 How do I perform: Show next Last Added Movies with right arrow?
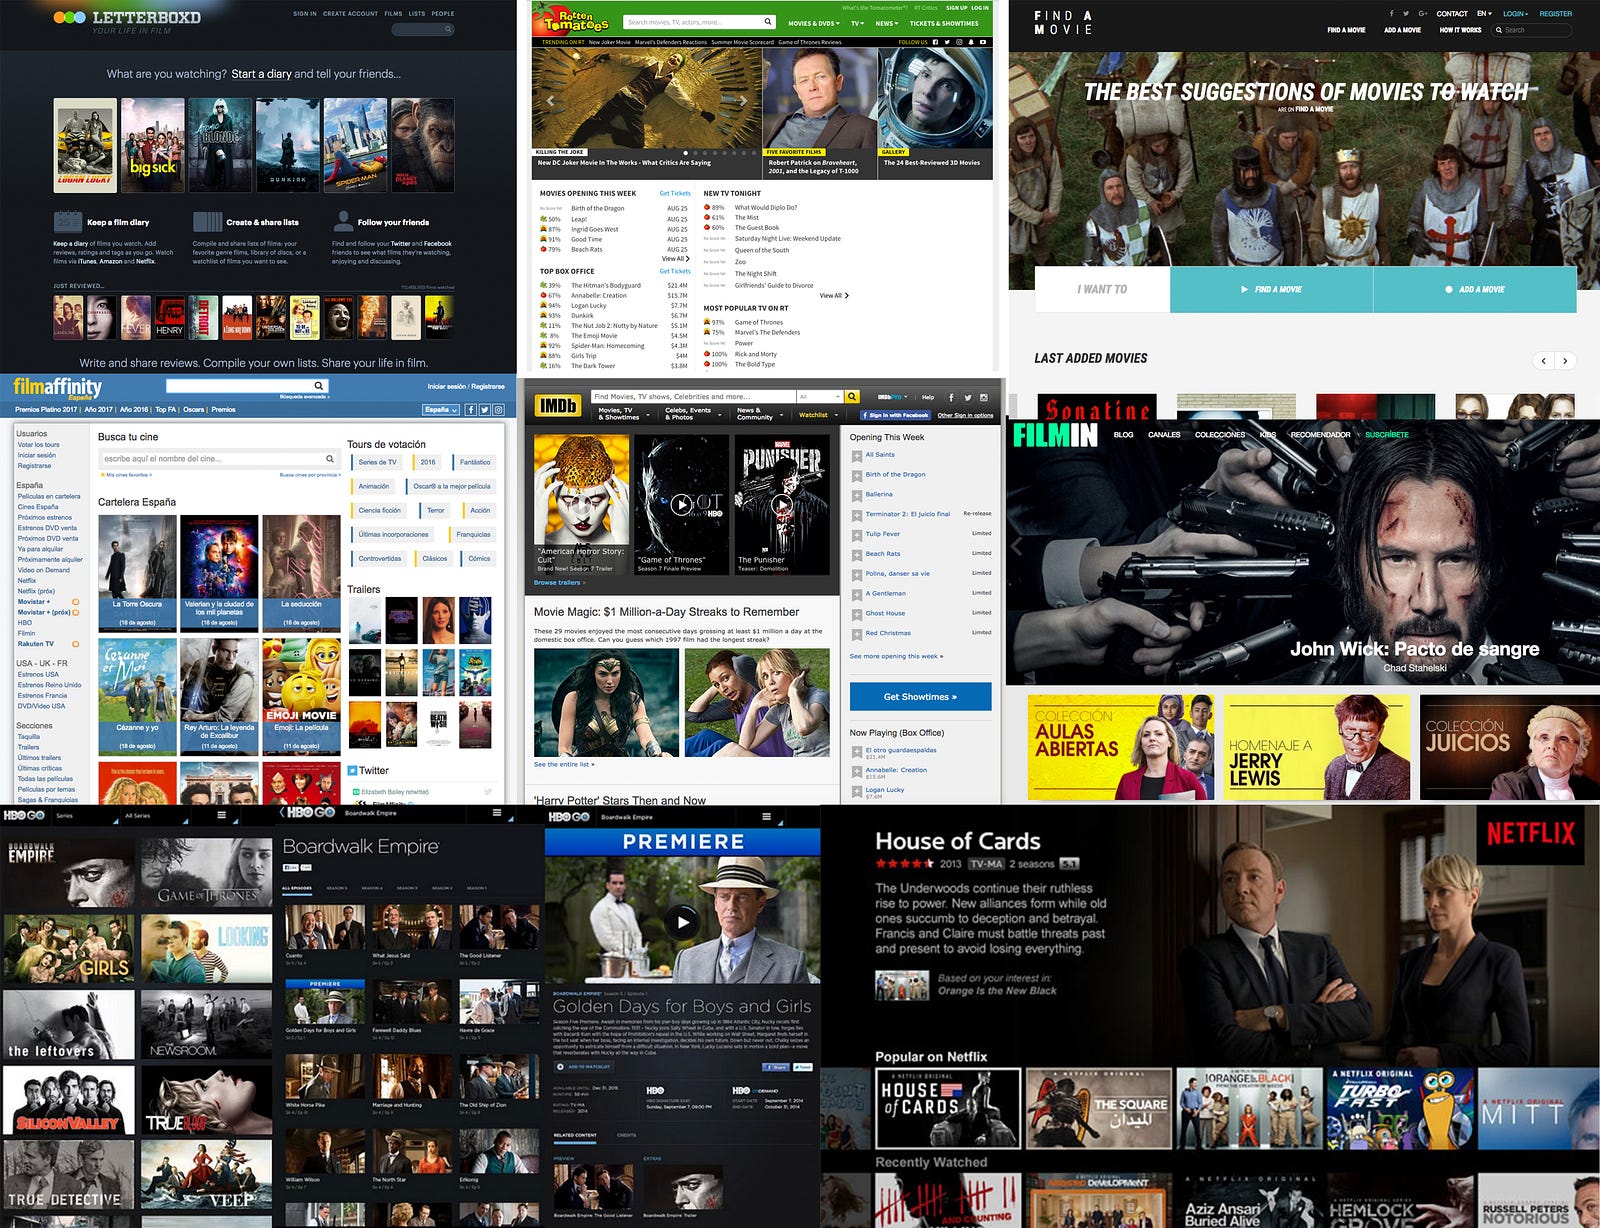pyautogui.click(x=1565, y=361)
